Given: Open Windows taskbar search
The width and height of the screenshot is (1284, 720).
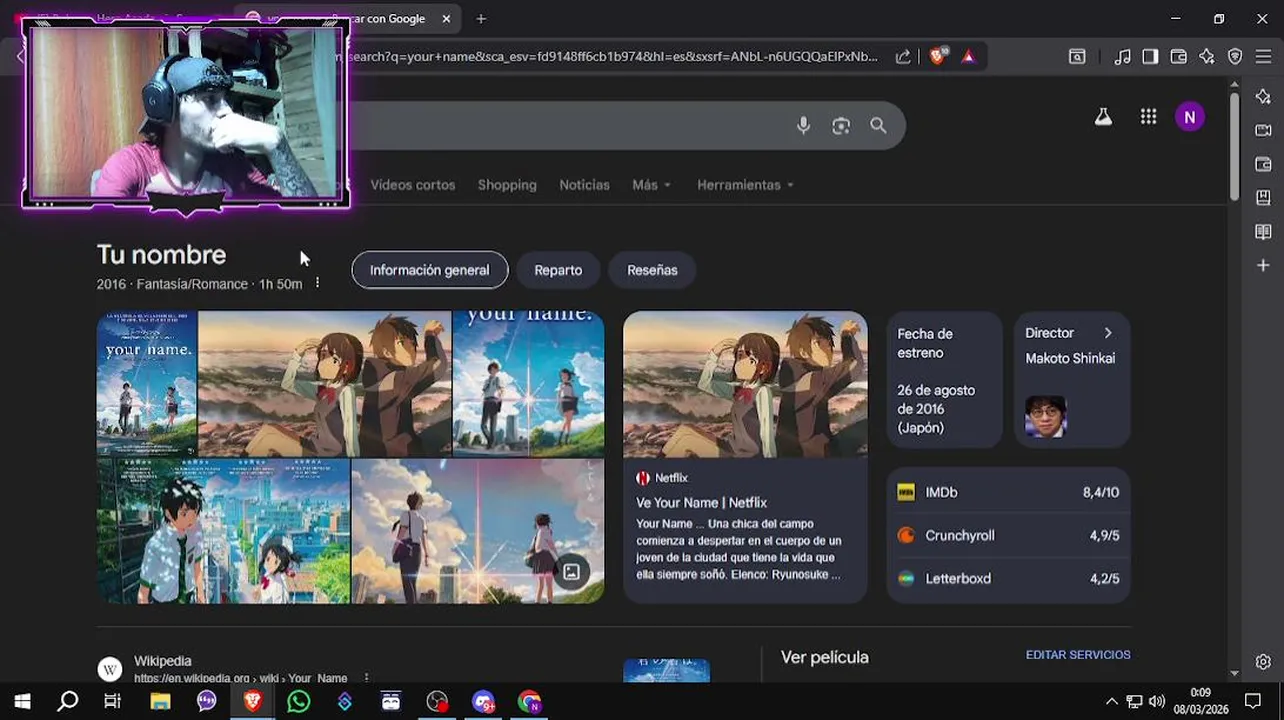Looking at the screenshot, I should pyautogui.click(x=67, y=701).
